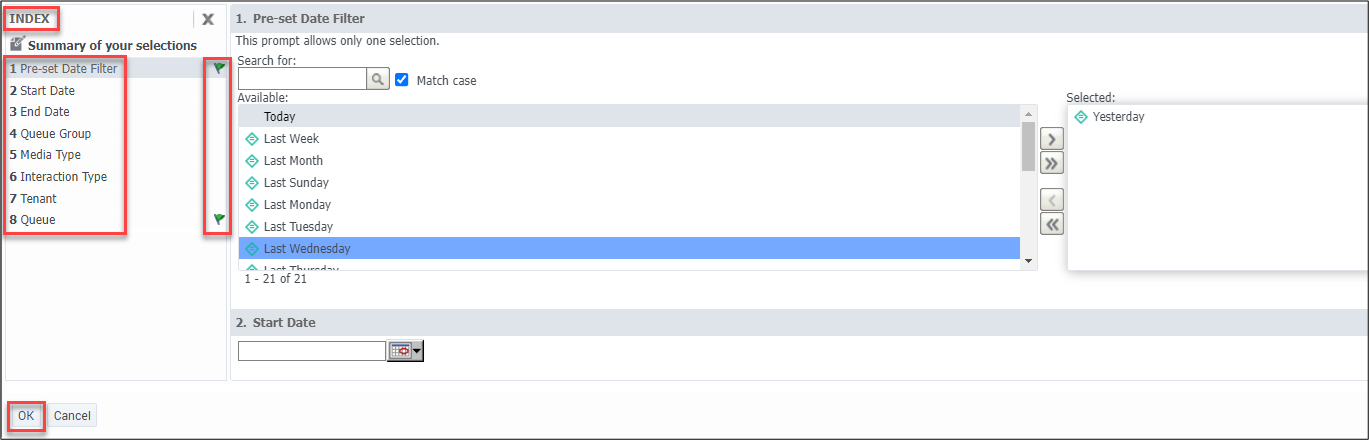Screen dimensions: 1369x440
Task: Click green flag beside Pre-set Date Filter
Action: (219, 69)
